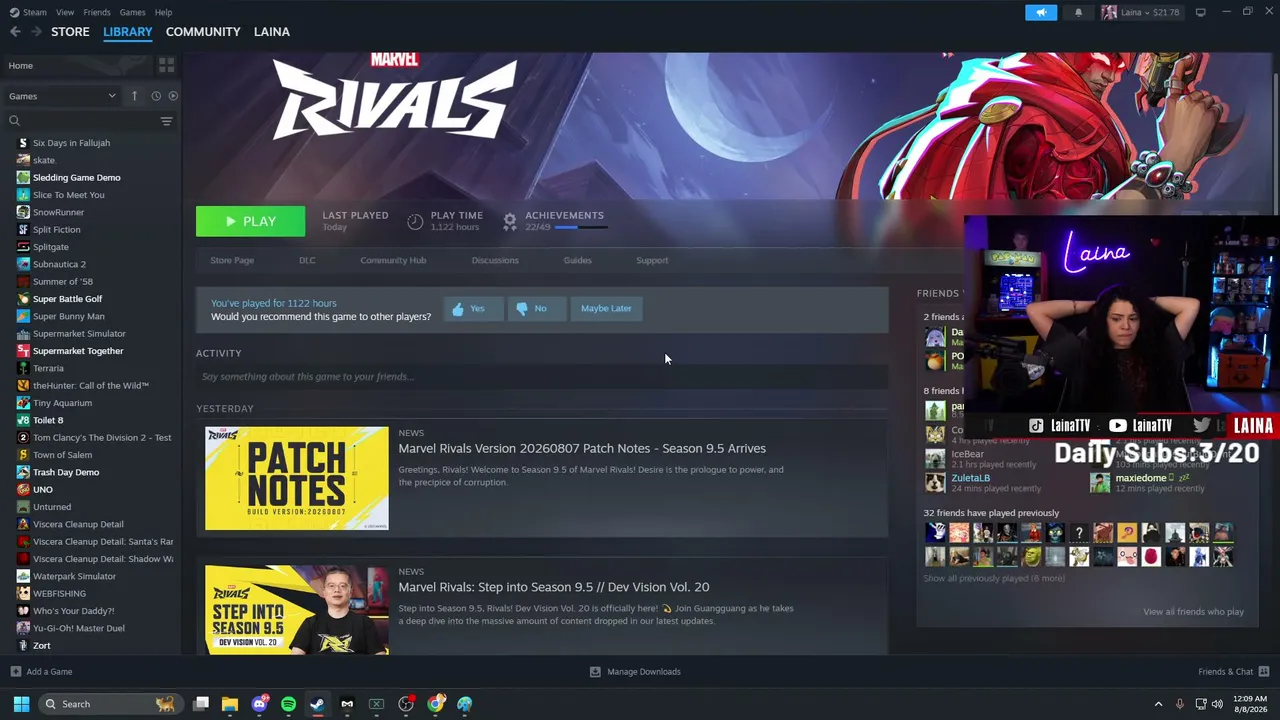The height and width of the screenshot is (720, 1280).
Task: Read the Step into Season 9.5 article
Action: click(554, 587)
